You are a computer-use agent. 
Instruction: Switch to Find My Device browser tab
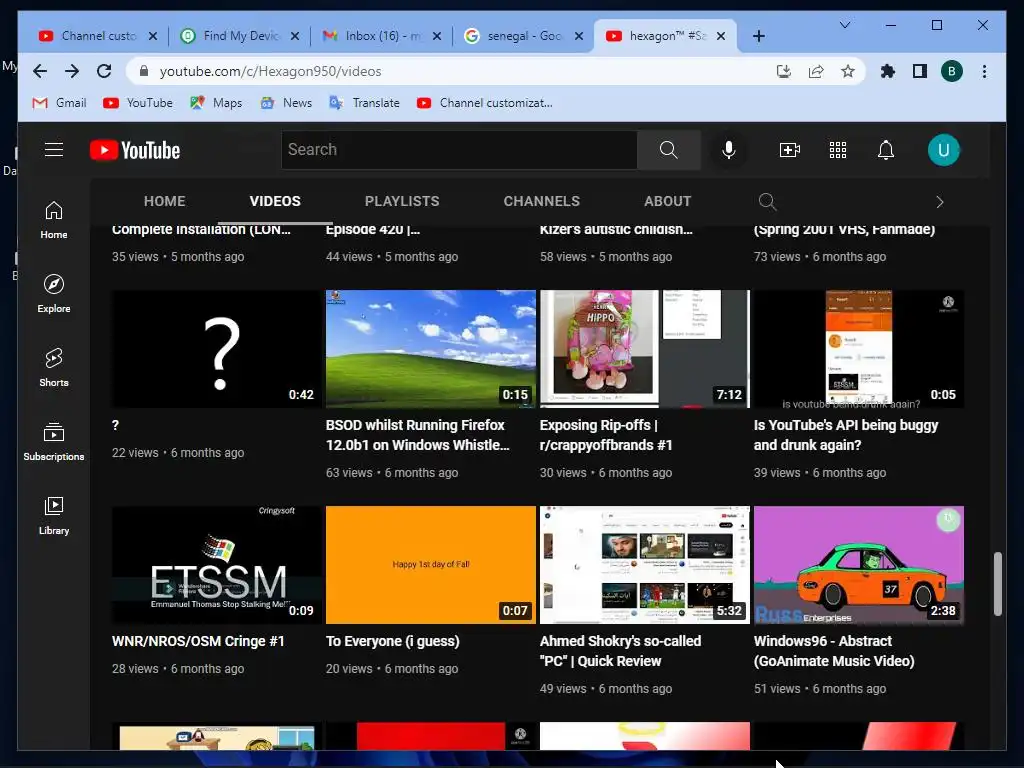click(x=239, y=36)
